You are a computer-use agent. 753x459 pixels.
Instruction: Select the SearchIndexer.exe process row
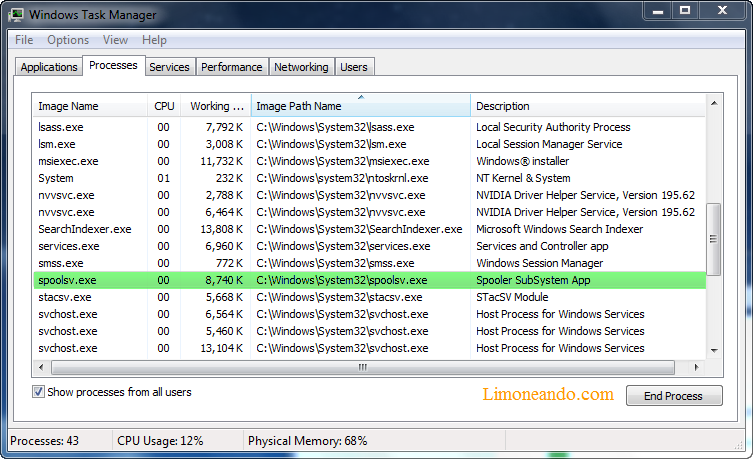(369, 229)
